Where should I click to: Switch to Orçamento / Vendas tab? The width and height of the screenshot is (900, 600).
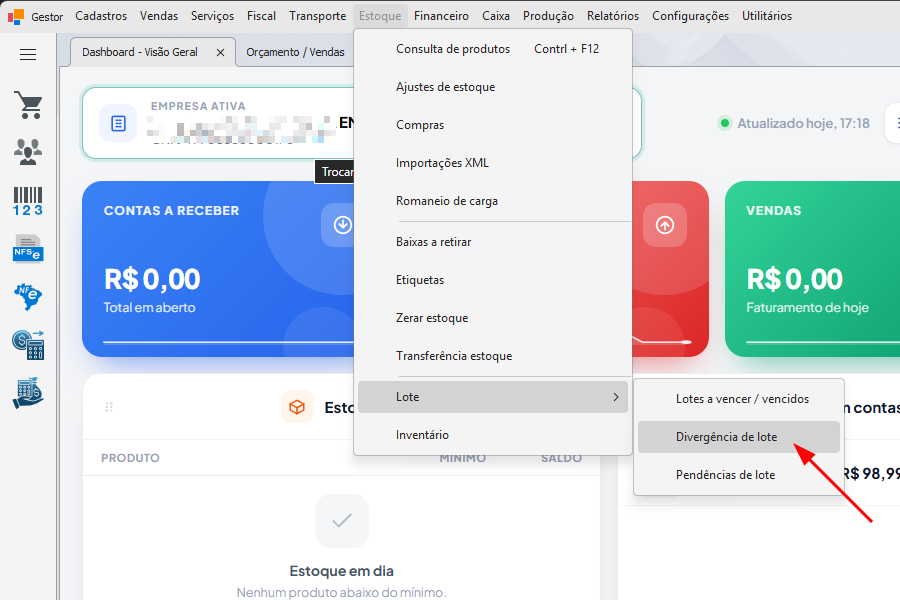point(295,52)
